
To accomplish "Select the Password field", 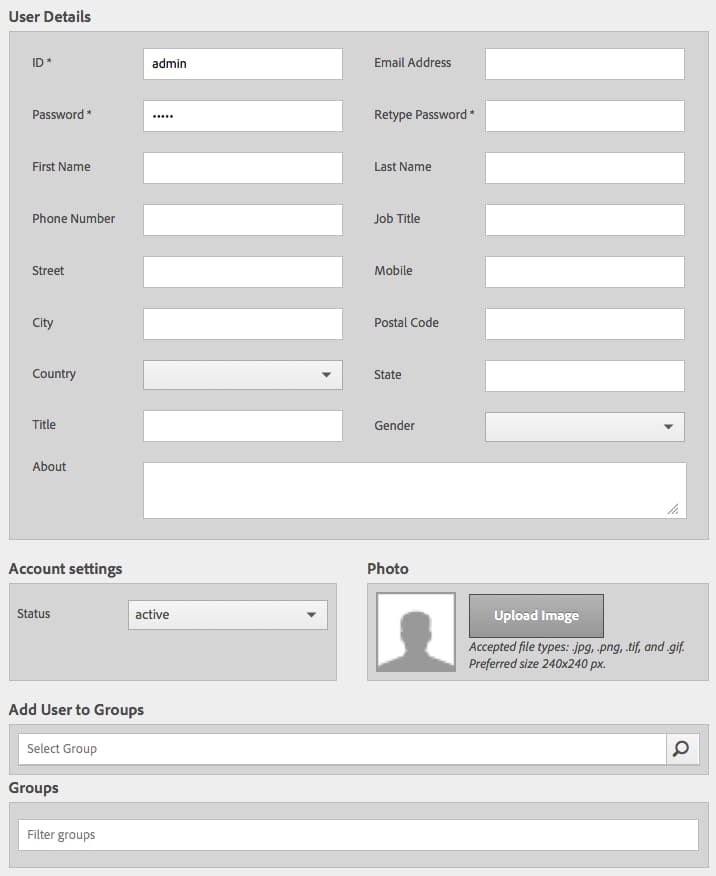I will (x=242, y=116).
